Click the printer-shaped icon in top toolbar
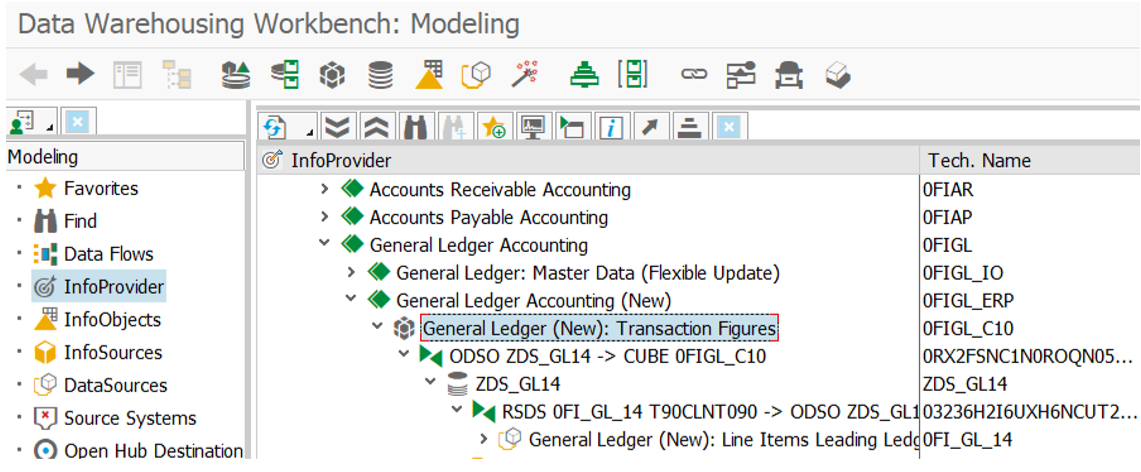Viewport: 1141px width, 472px height. [x=789, y=74]
